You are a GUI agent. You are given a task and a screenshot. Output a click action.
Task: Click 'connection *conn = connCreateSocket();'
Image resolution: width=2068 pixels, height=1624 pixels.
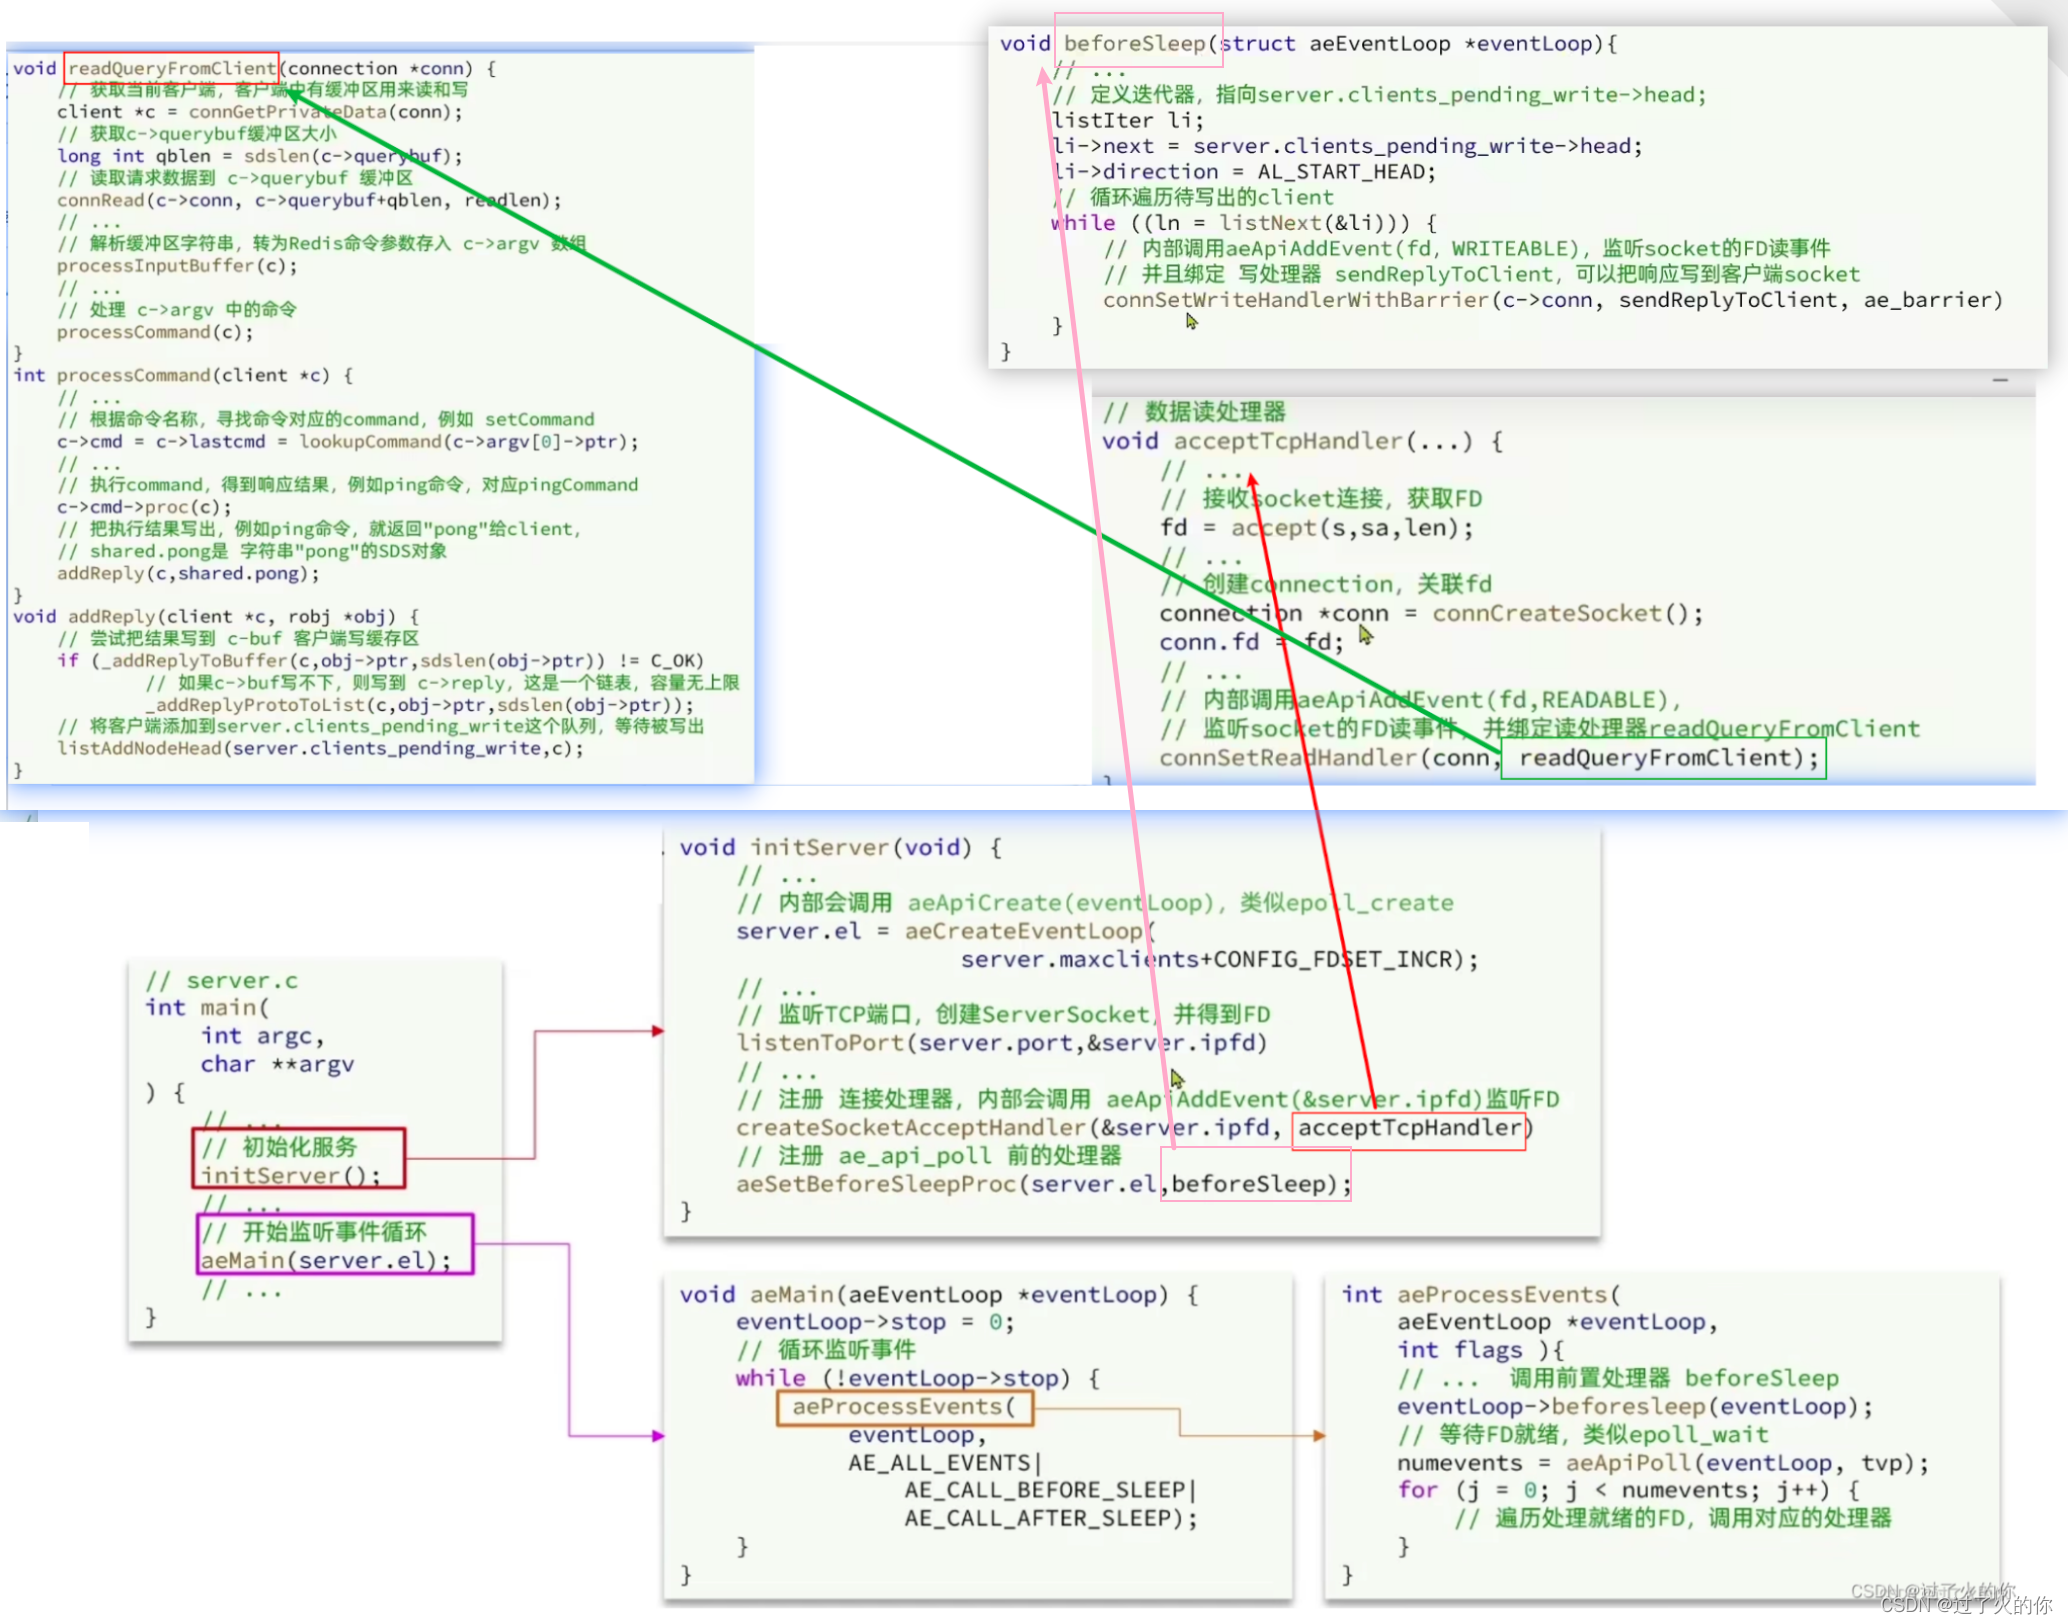click(x=1431, y=613)
